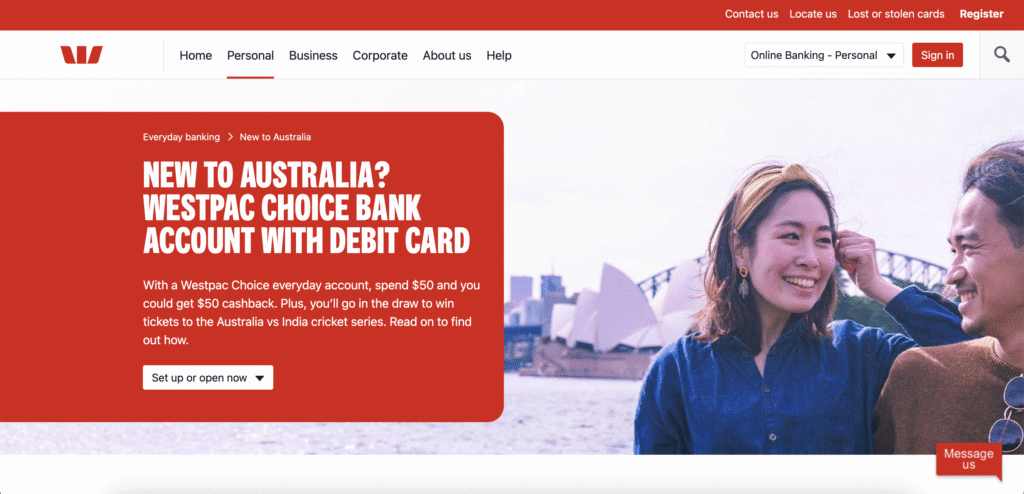The height and width of the screenshot is (494, 1024).
Task: Expand the Online Banking - Personal dropdown
Action: point(824,56)
